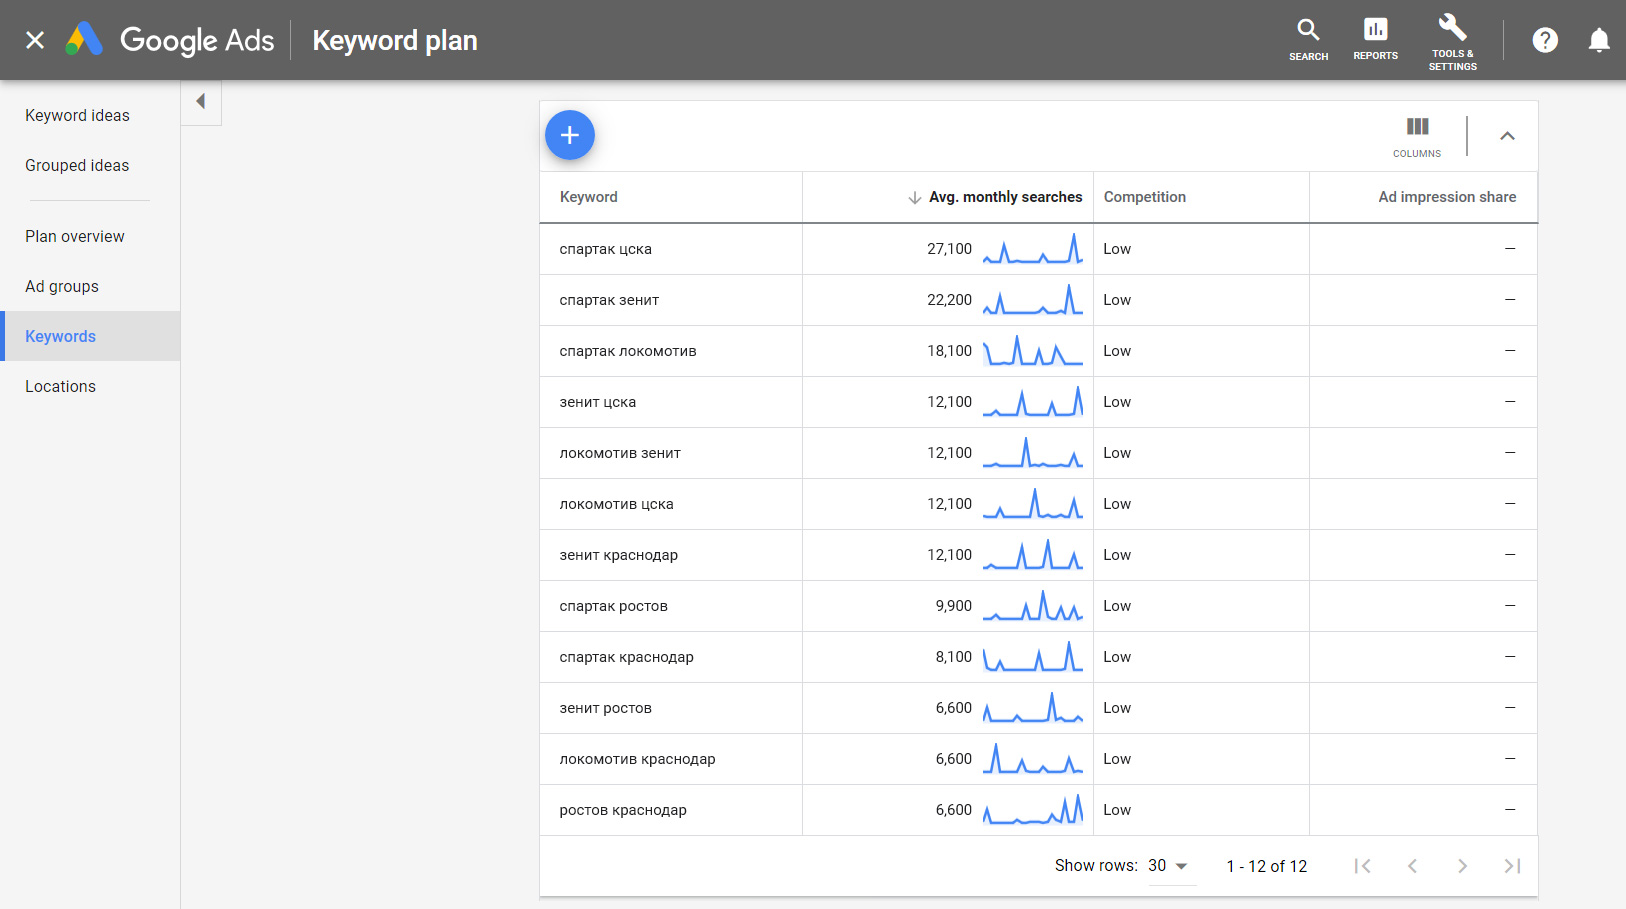Click the Google Ads logo
This screenshot has height=909, width=1626.
[x=85, y=40]
